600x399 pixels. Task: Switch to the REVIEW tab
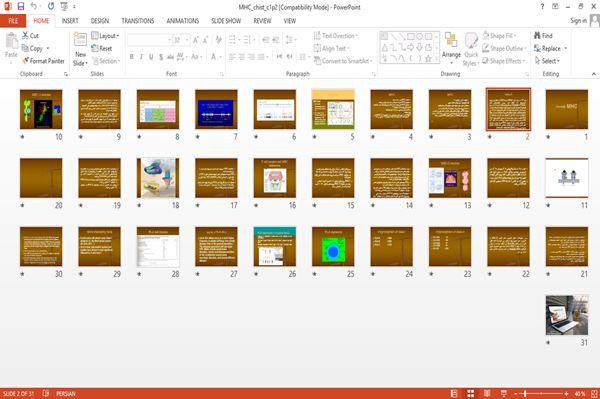click(262, 21)
